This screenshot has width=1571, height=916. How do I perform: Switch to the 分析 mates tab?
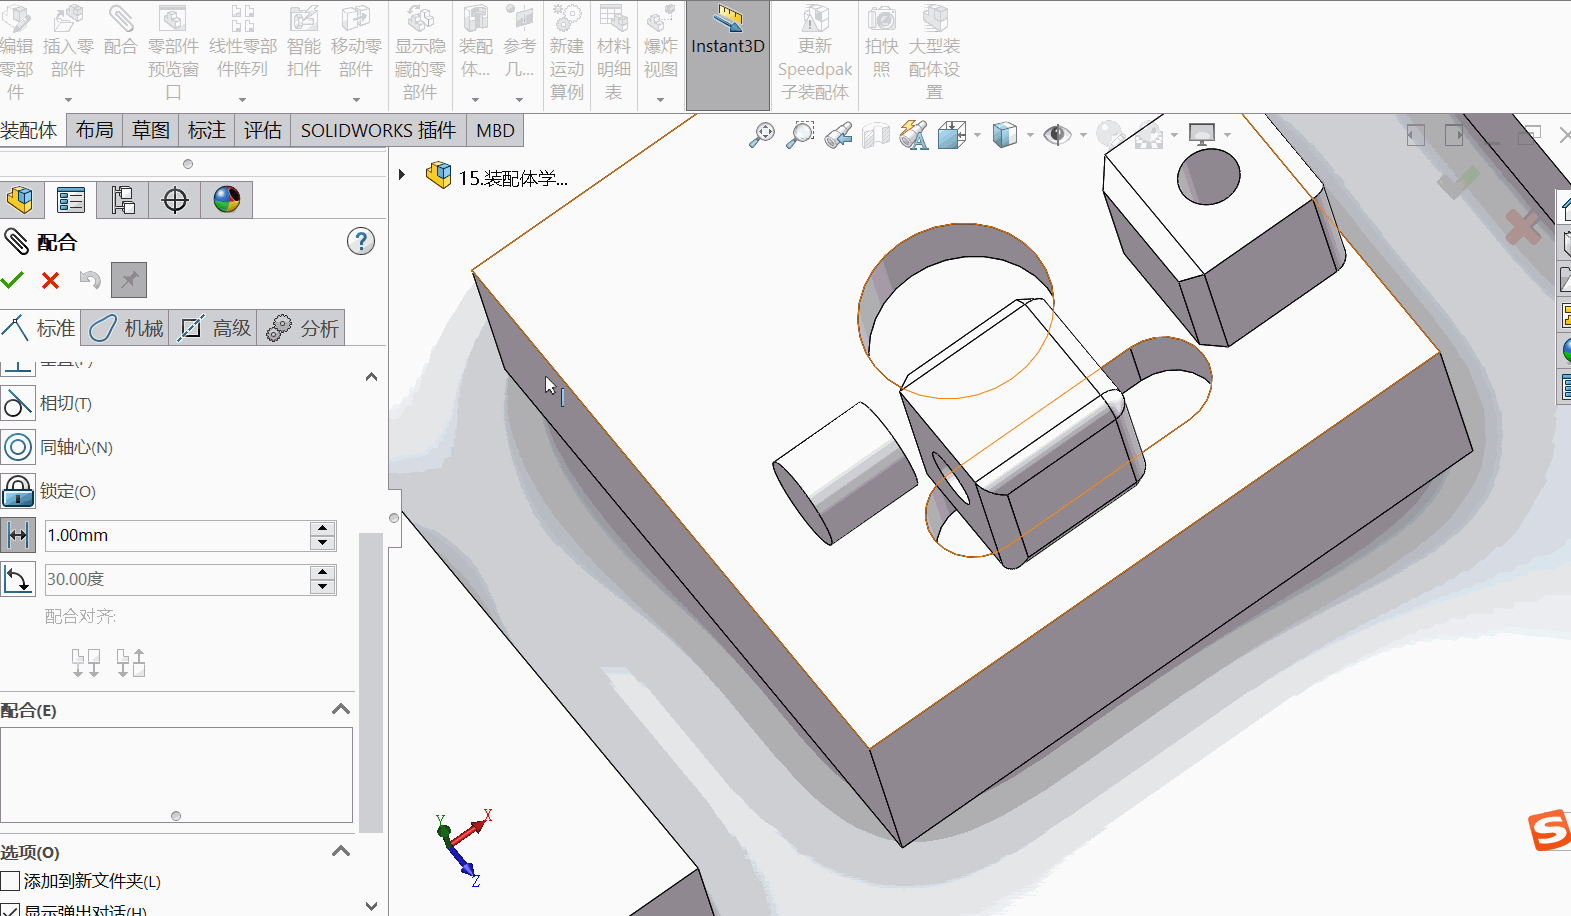click(x=301, y=328)
